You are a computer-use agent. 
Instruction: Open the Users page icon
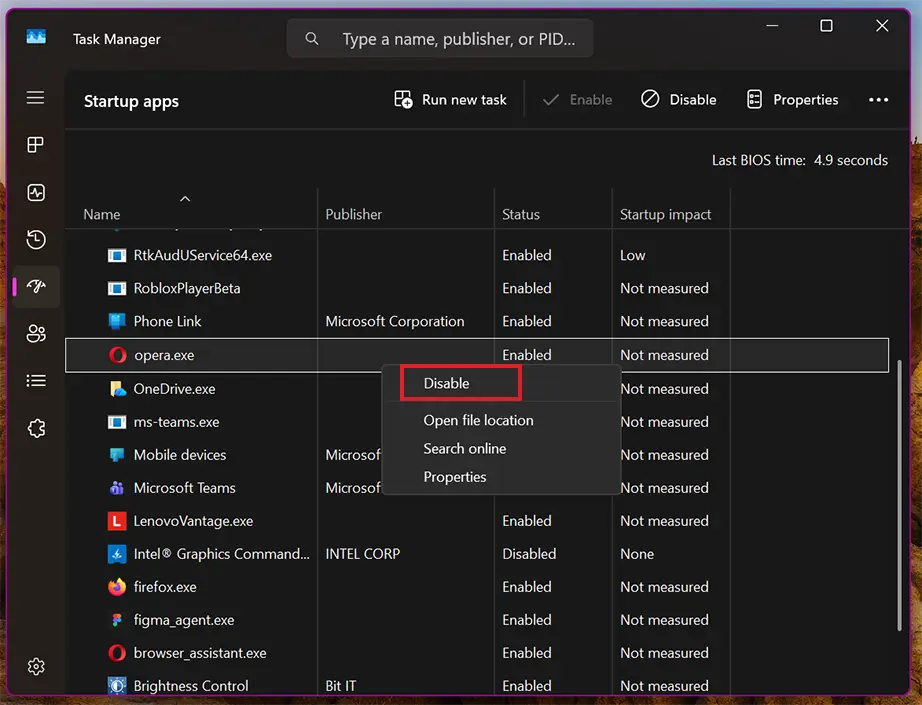point(36,333)
